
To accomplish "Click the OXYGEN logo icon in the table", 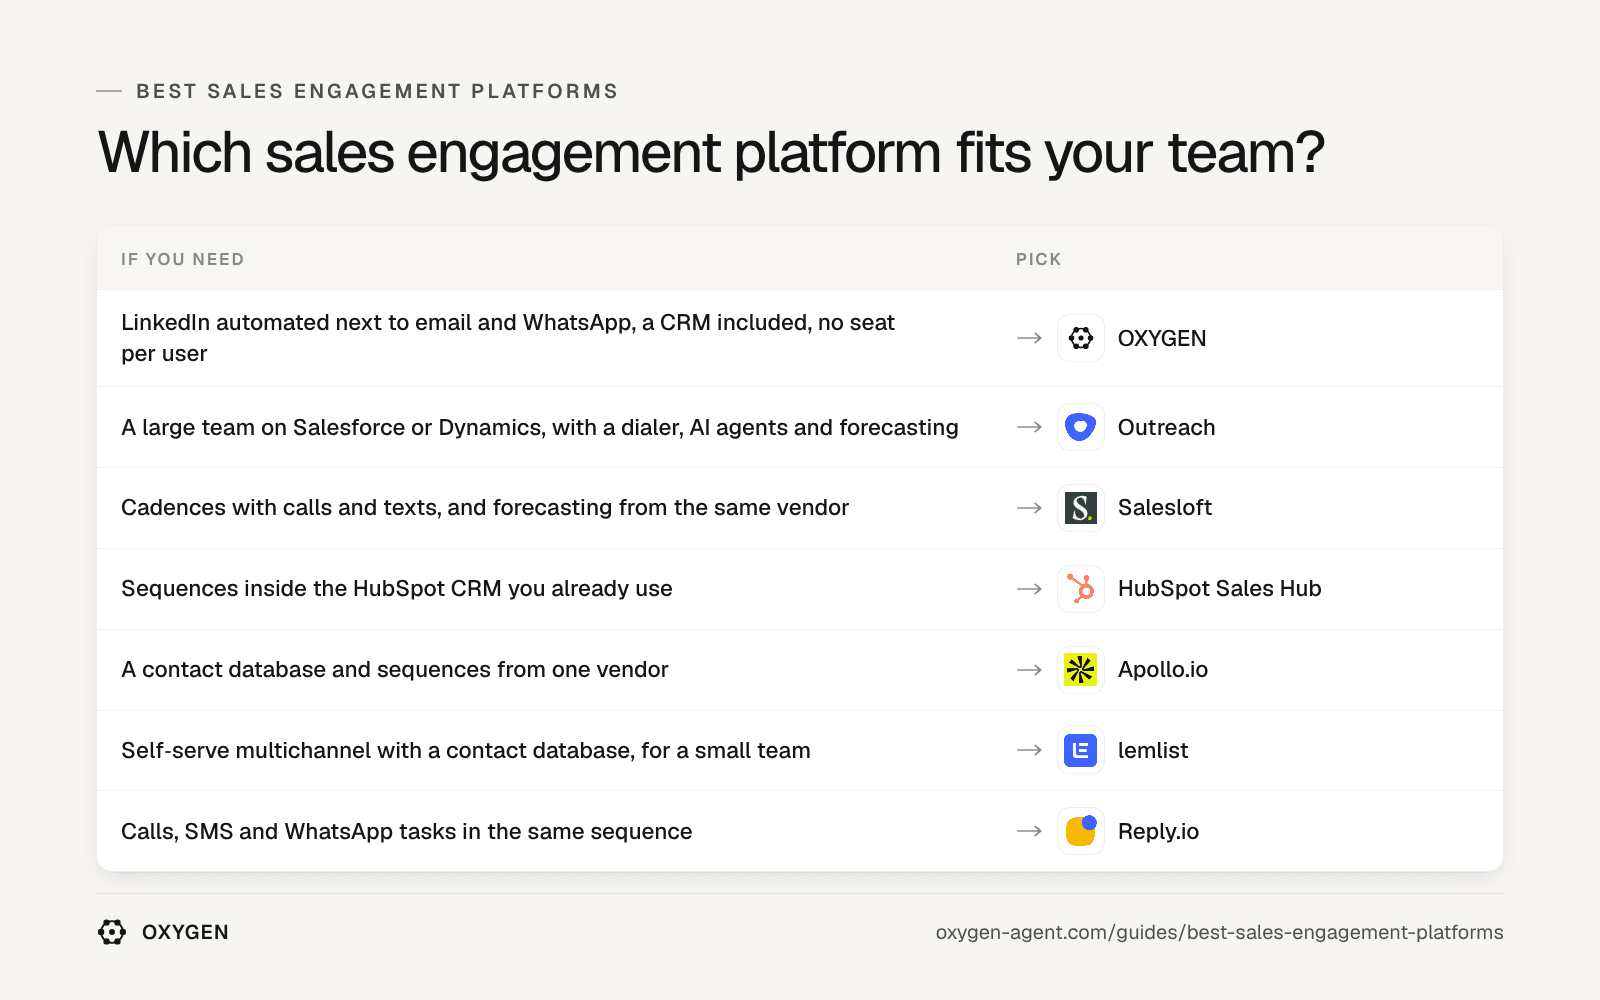I will (1081, 338).
